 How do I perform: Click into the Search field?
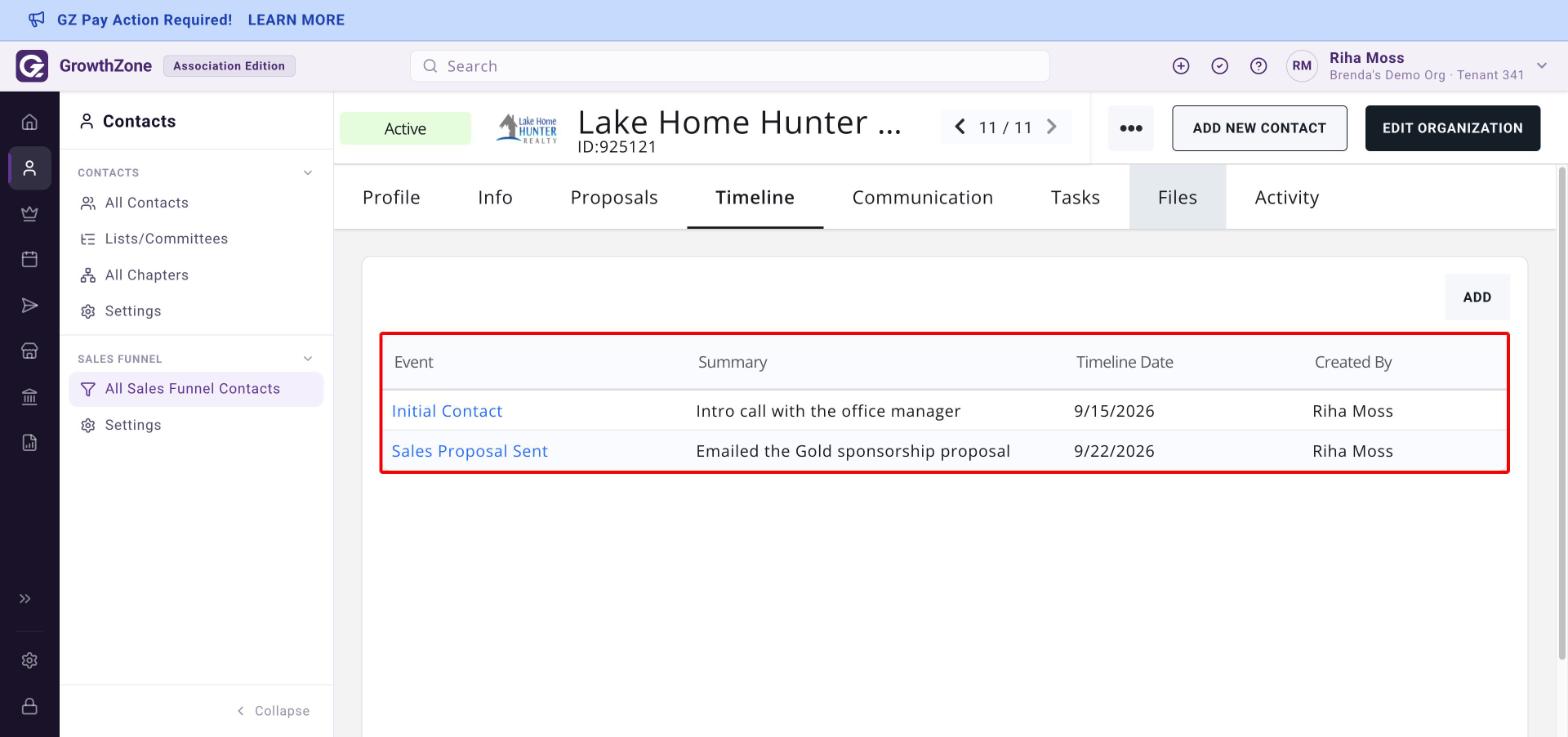(730, 66)
